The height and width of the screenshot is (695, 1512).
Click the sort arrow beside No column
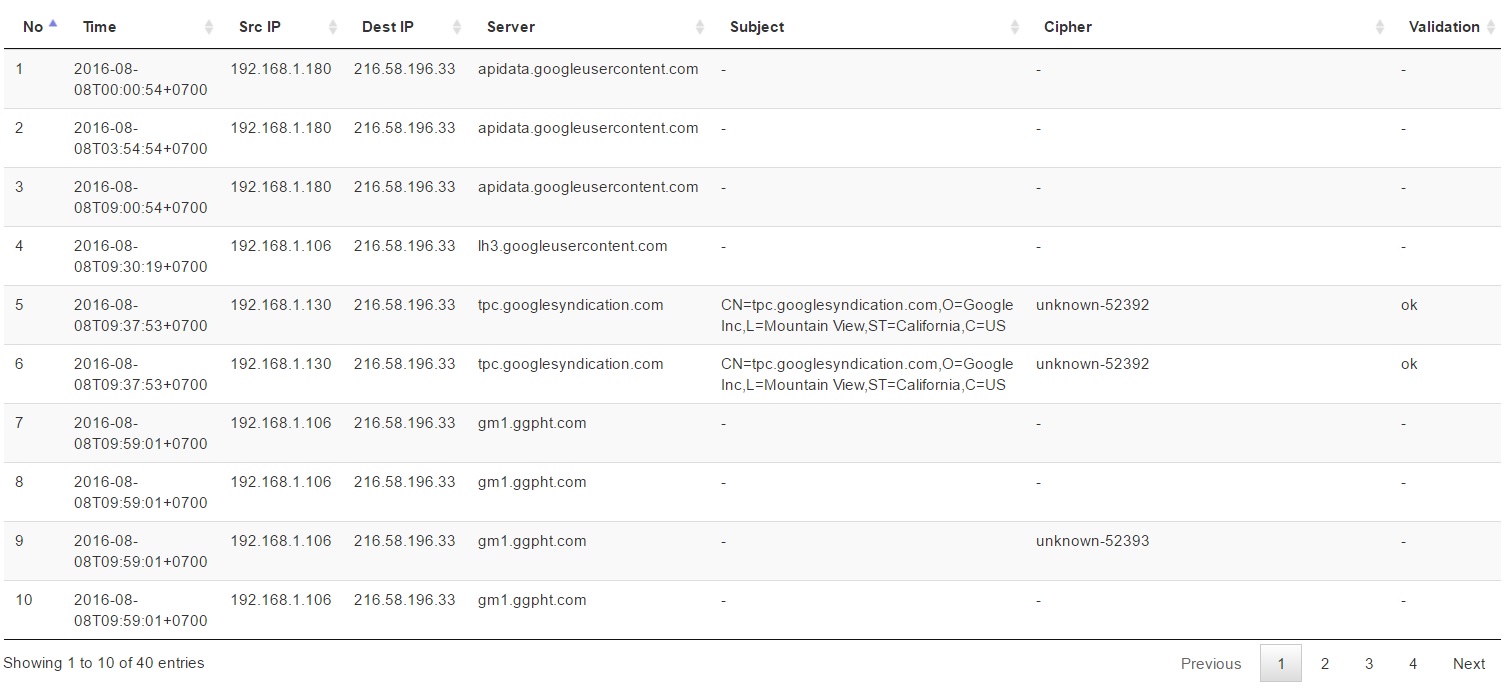(53, 23)
